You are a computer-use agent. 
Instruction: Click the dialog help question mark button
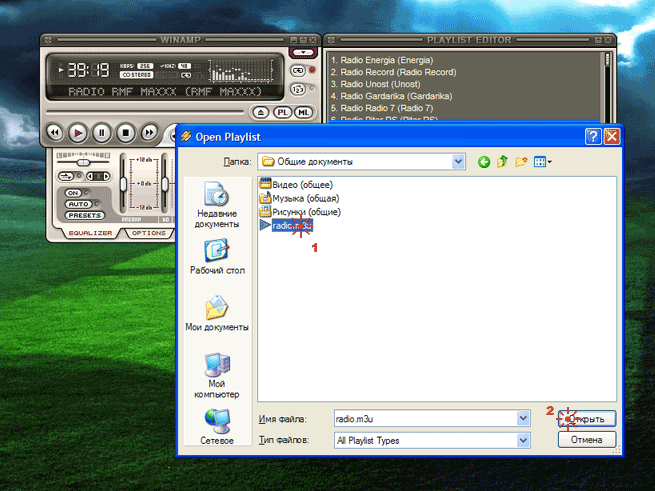pyautogui.click(x=593, y=137)
